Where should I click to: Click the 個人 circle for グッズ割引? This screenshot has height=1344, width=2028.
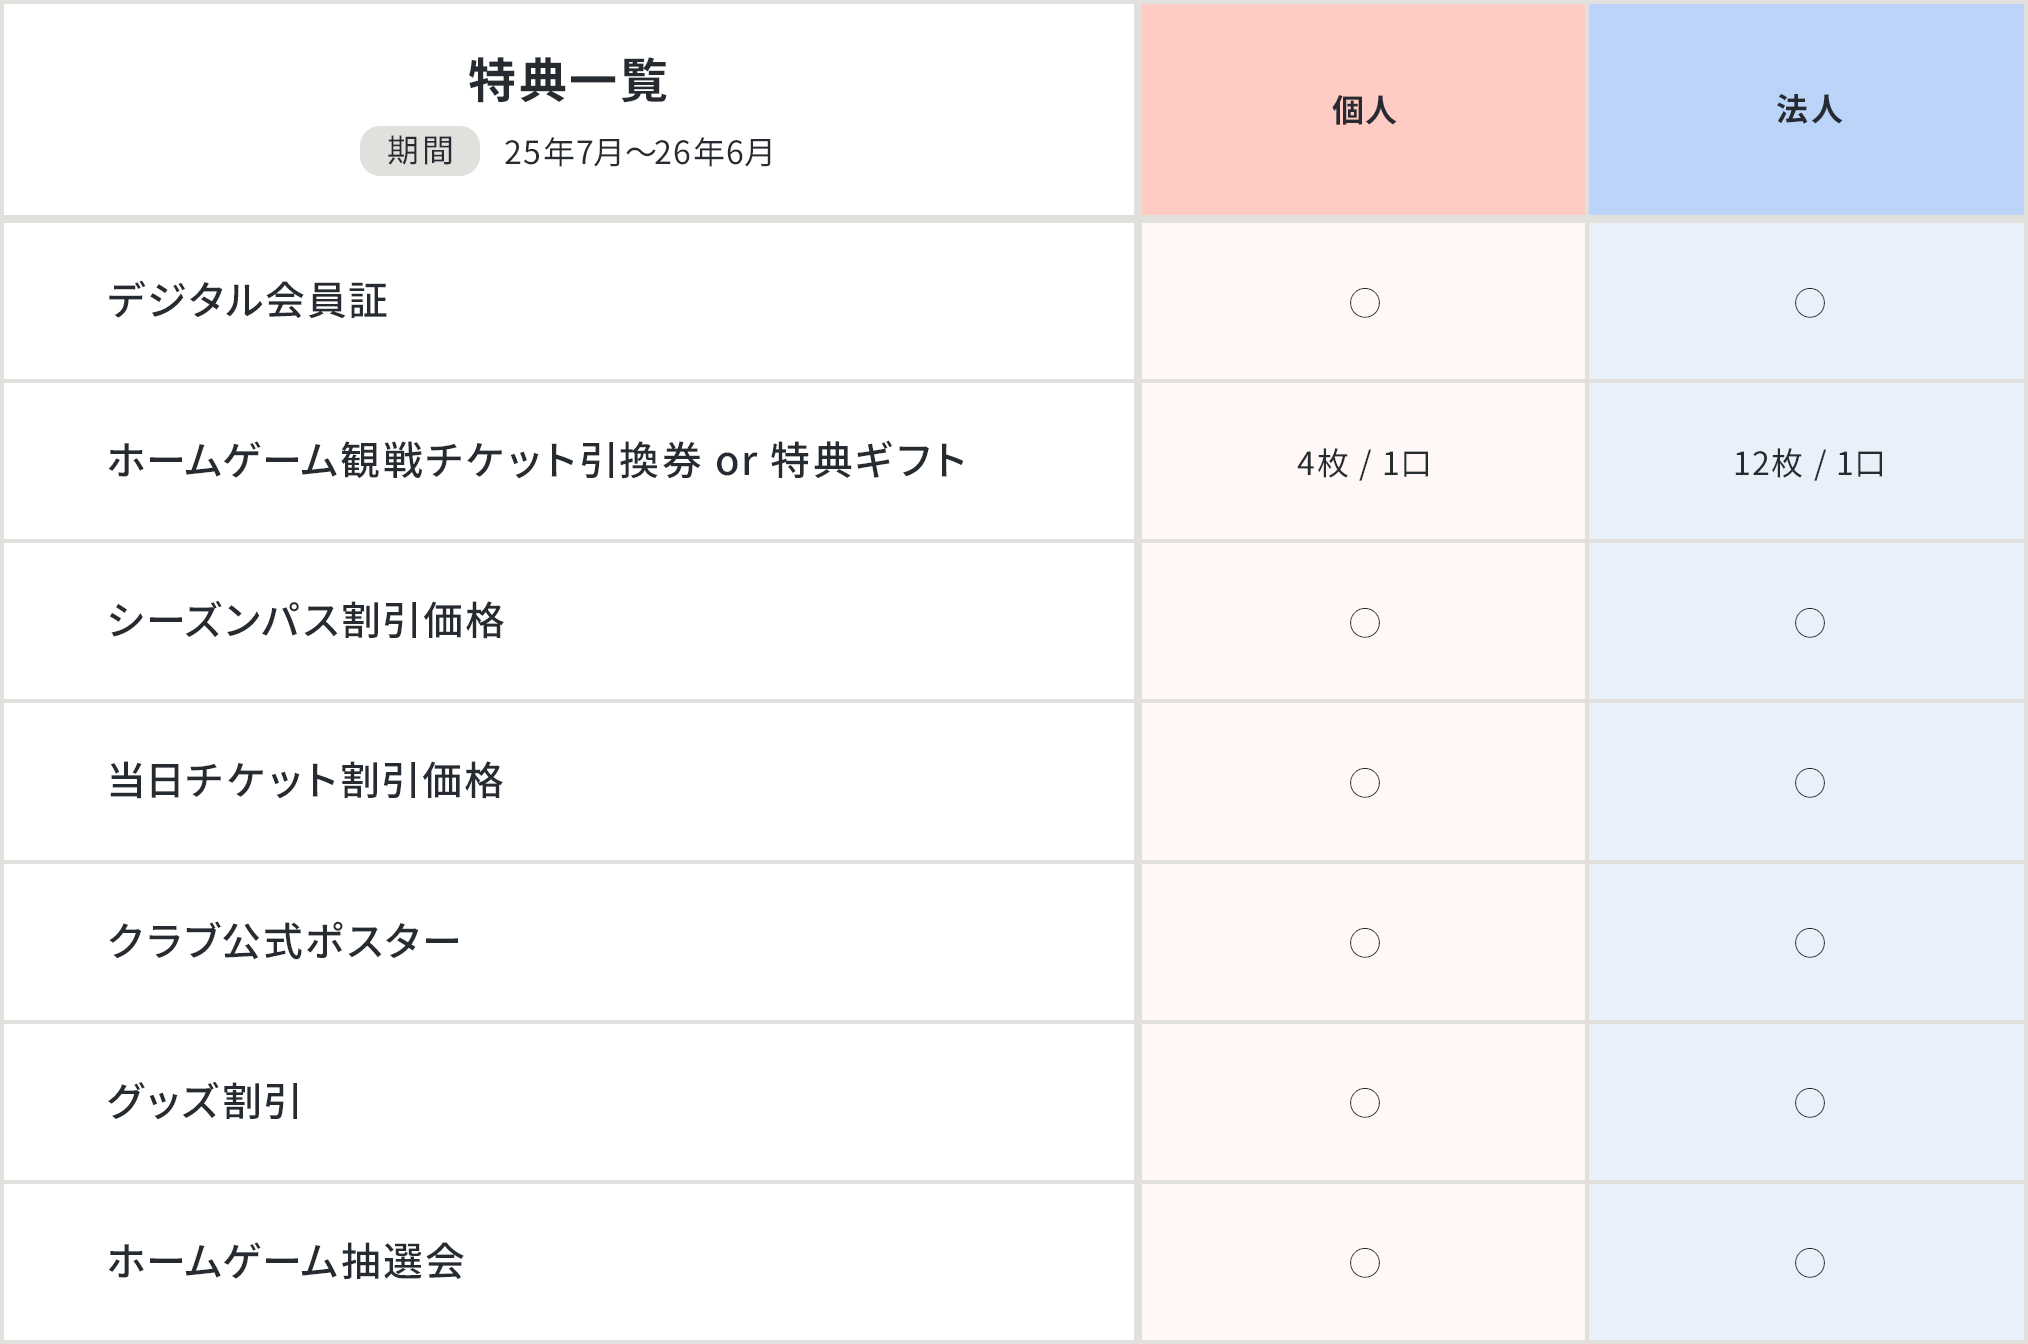1364,1103
